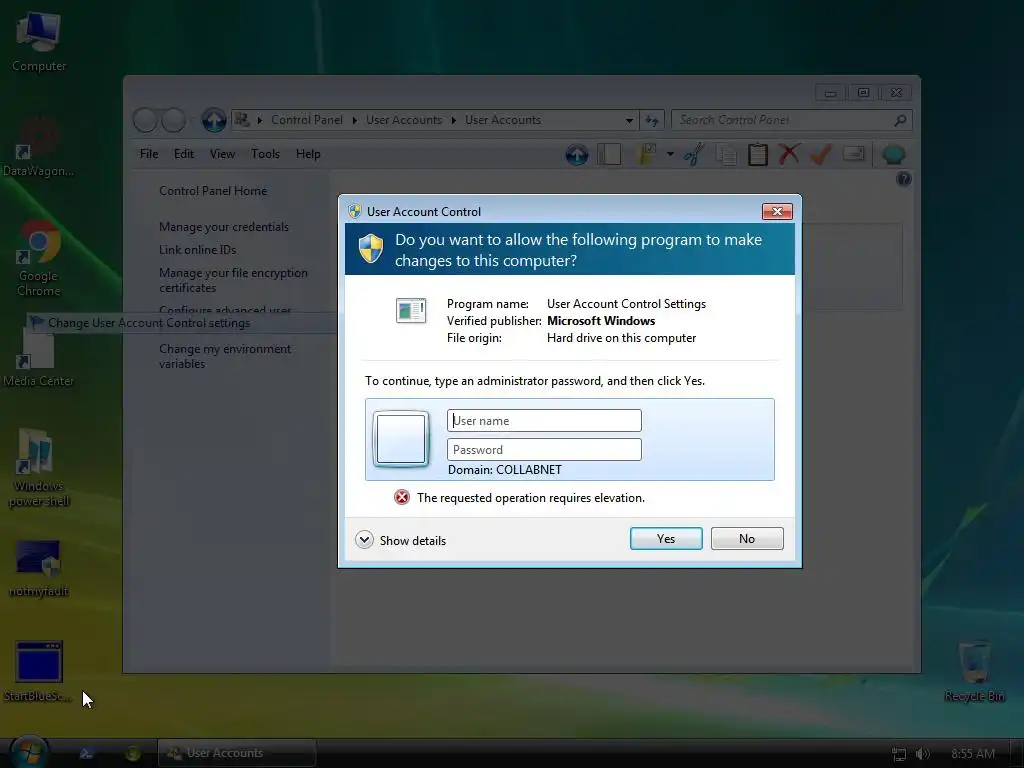Image resolution: width=1024 pixels, height=768 pixels.
Task: Open the View menu in User Accounts window
Action: tap(222, 154)
